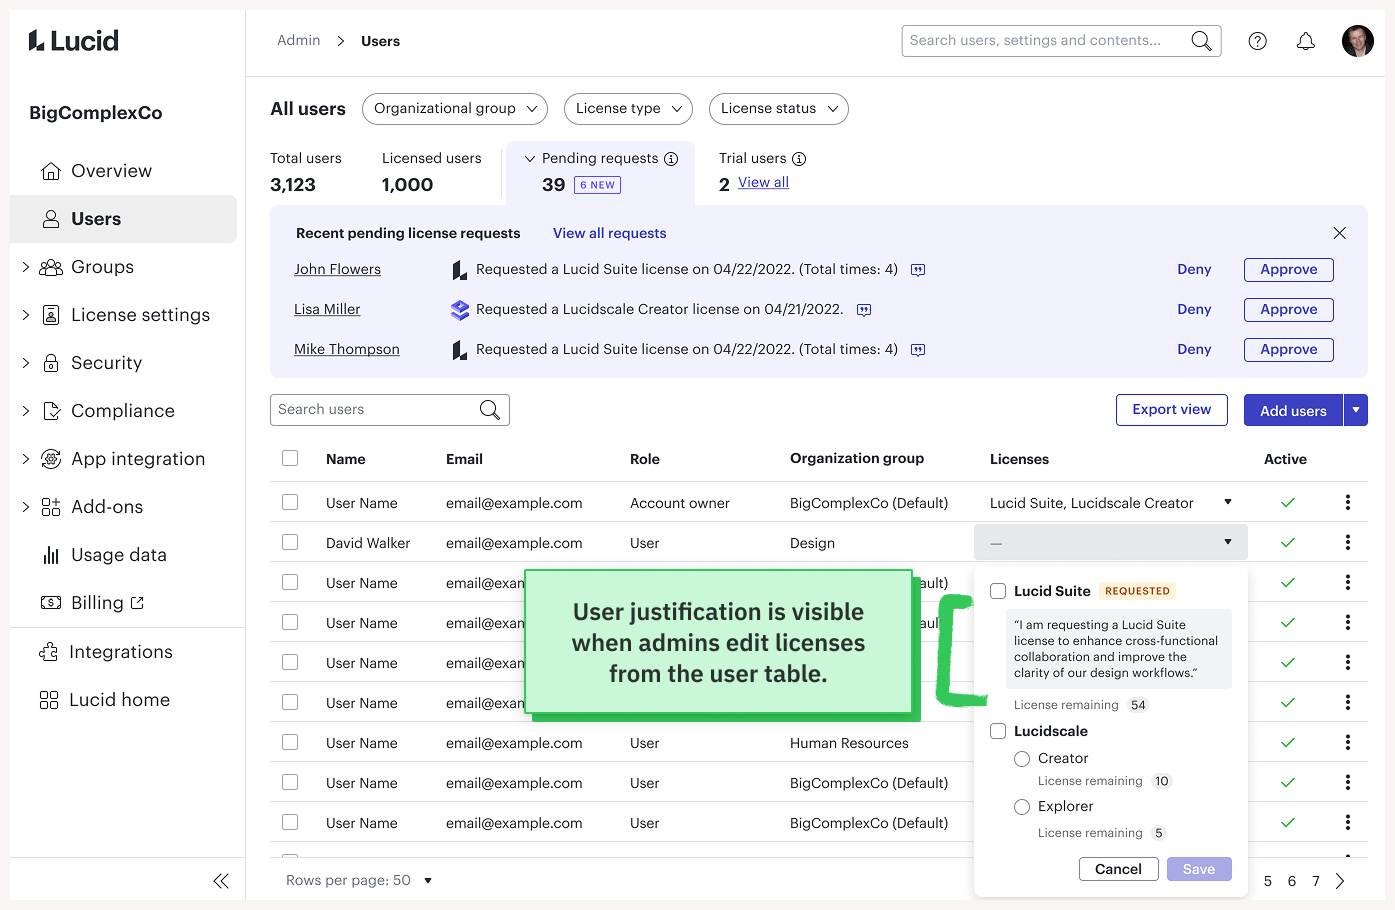Image resolution: width=1395 pixels, height=910 pixels.
Task: Open License type filter dropdown
Action: (x=628, y=109)
